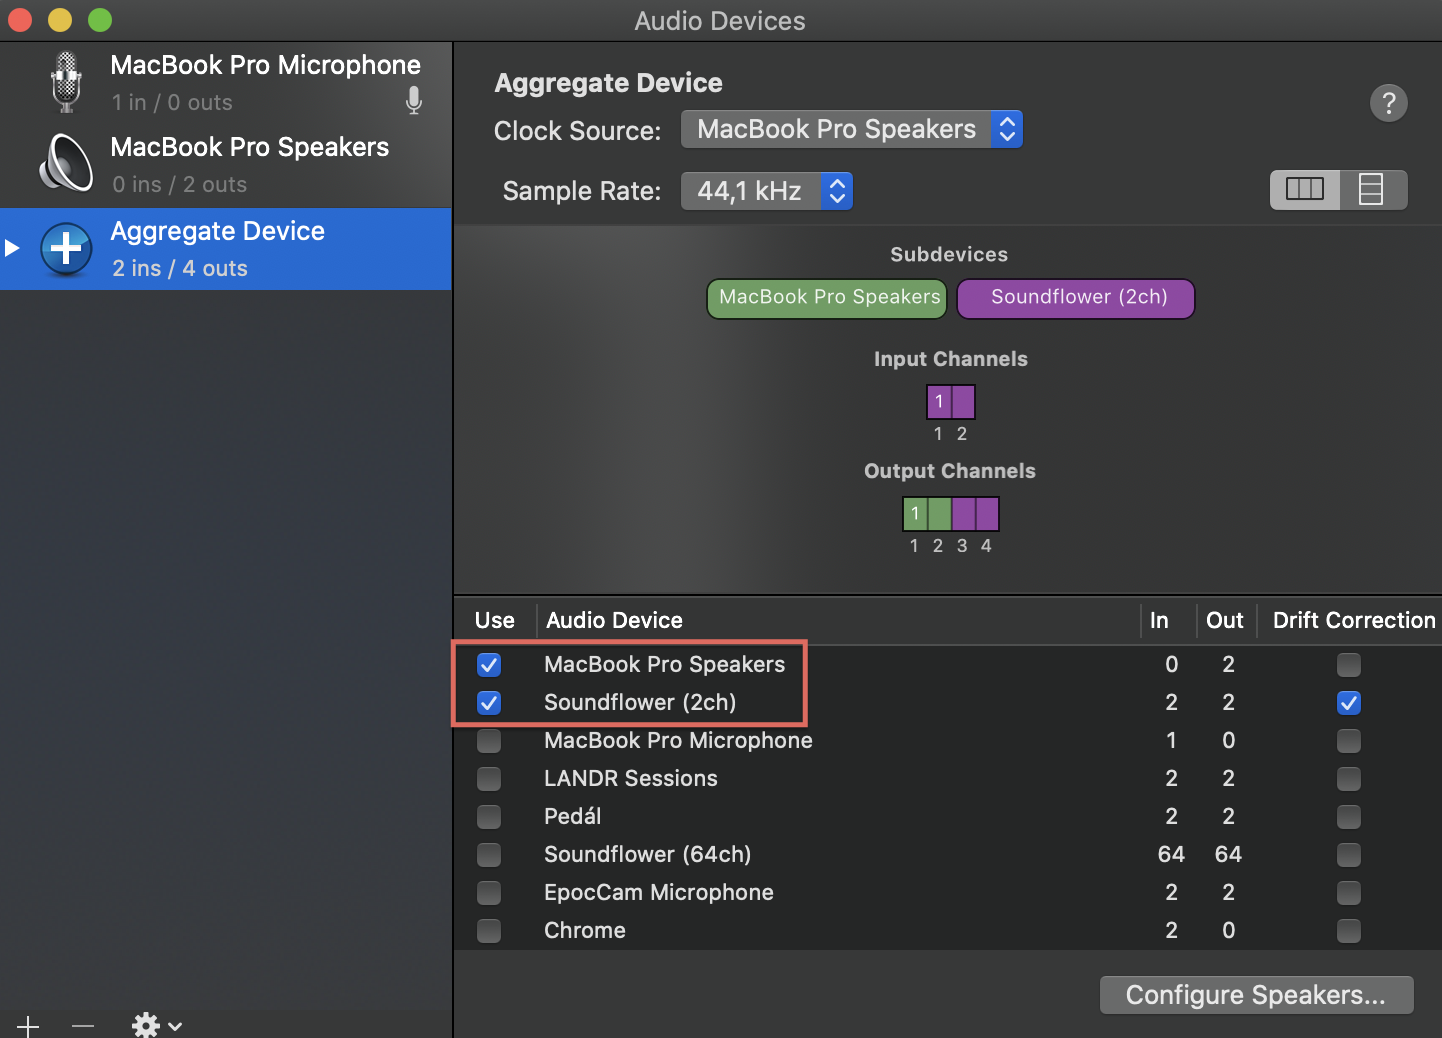Enable Use for MacBook Pro Microphone
This screenshot has width=1442, height=1038.
(x=489, y=741)
